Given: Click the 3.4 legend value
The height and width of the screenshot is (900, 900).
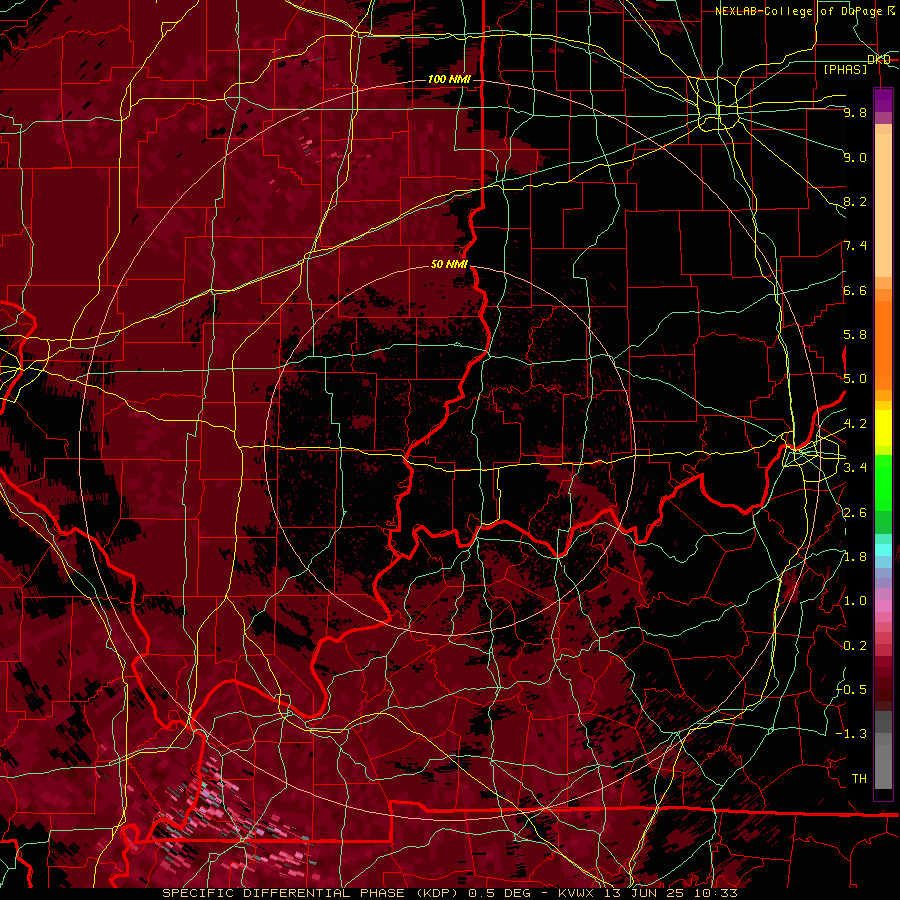Looking at the screenshot, I should pos(855,467).
